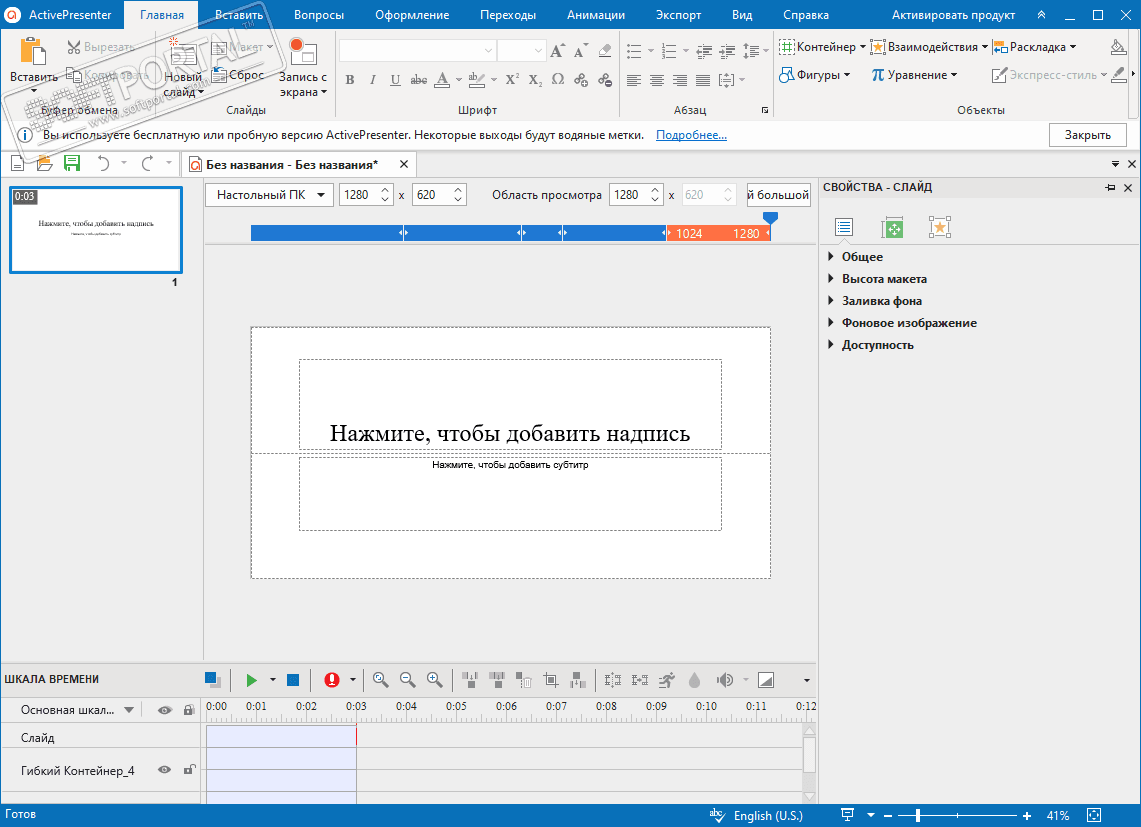This screenshot has width=1141, height=827.
Task: Switch to the Анимации ribbon tab
Action: [595, 15]
